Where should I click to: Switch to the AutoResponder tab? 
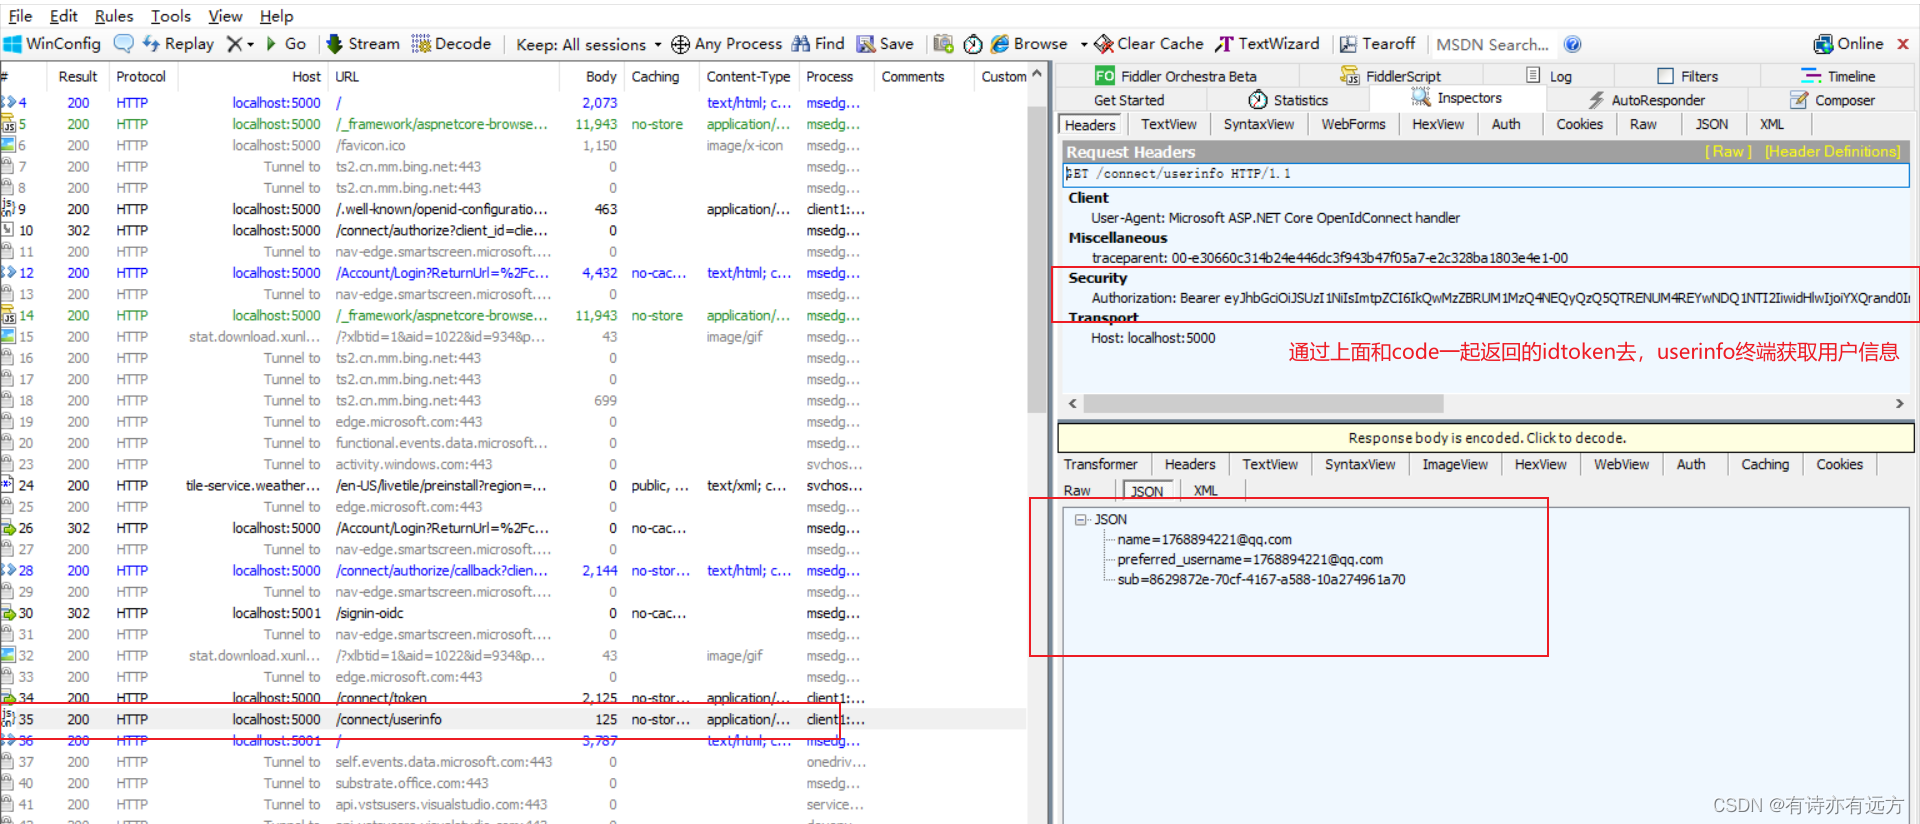[1646, 100]
